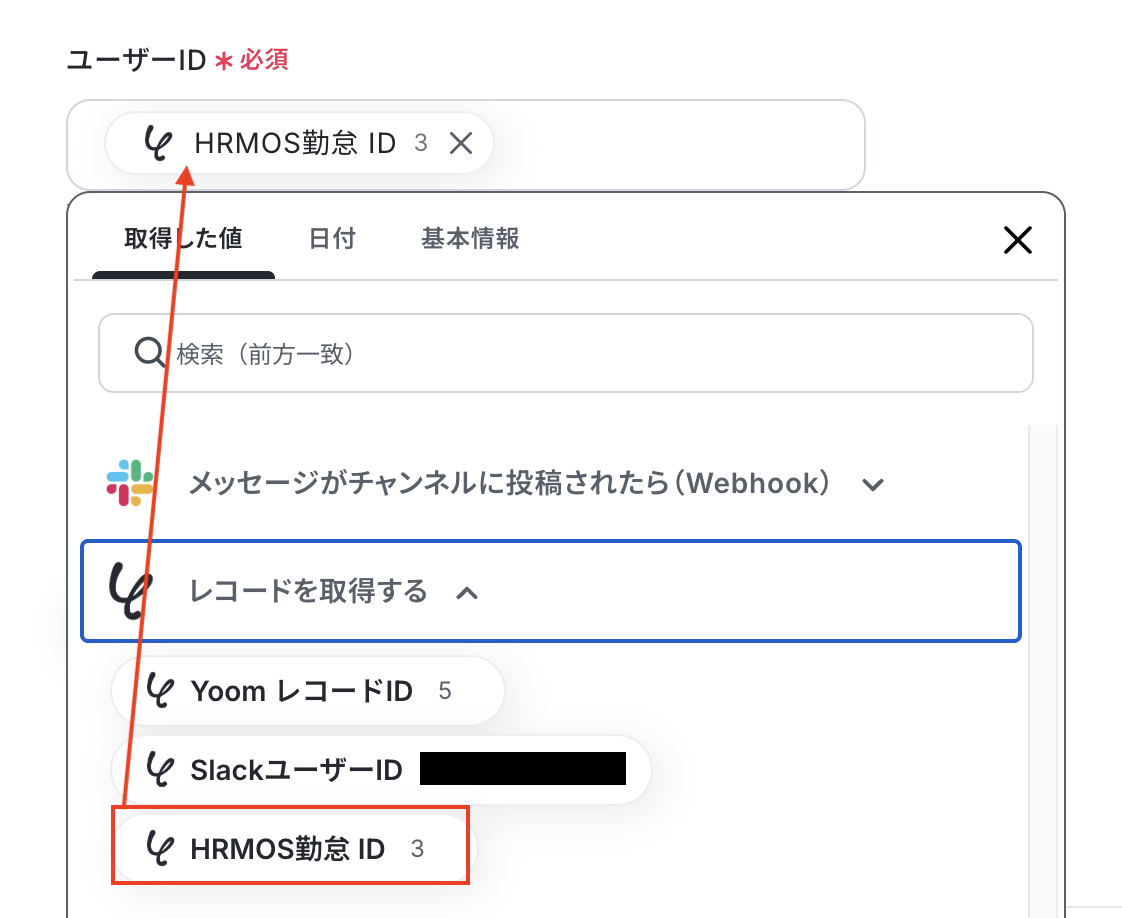Collapse レコードを取得する section chevron
Screen dimensions: 1122x918
point(467,592)
